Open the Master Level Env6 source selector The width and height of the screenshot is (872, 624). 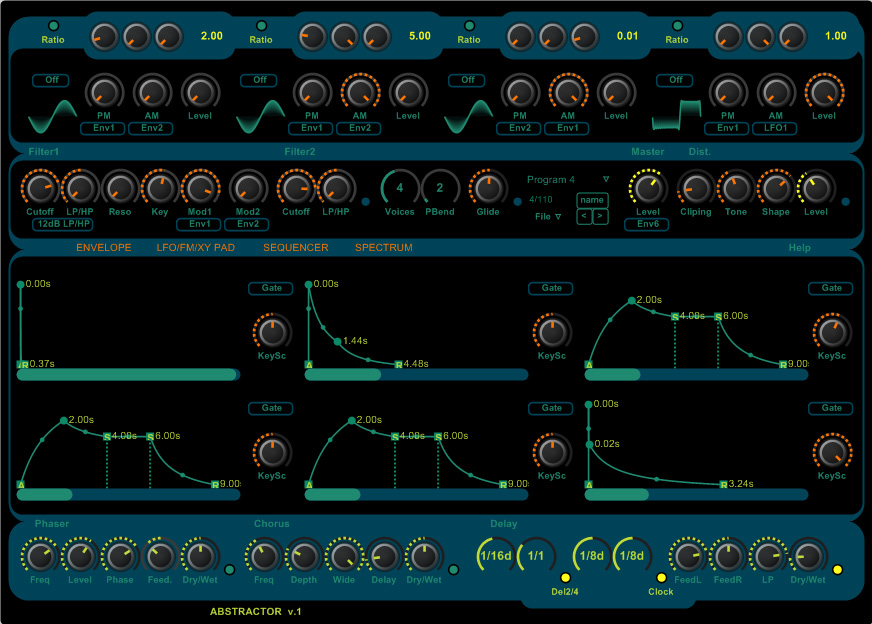pos(648,224)
